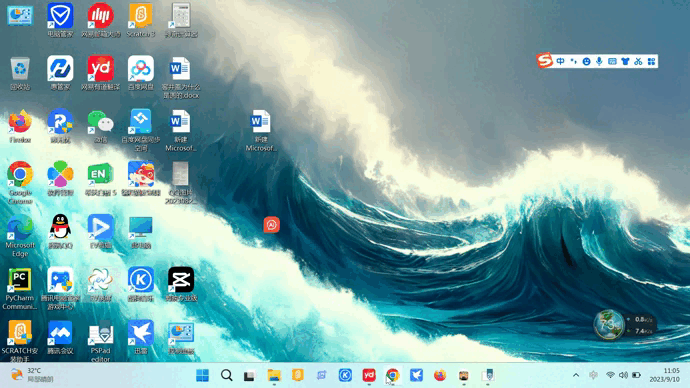Image resolution: width=690 pixels, height=388 pixels.
Task: Switch to Firefox on the taskbar
Action: pyautogui.click(x=440, y=375)
